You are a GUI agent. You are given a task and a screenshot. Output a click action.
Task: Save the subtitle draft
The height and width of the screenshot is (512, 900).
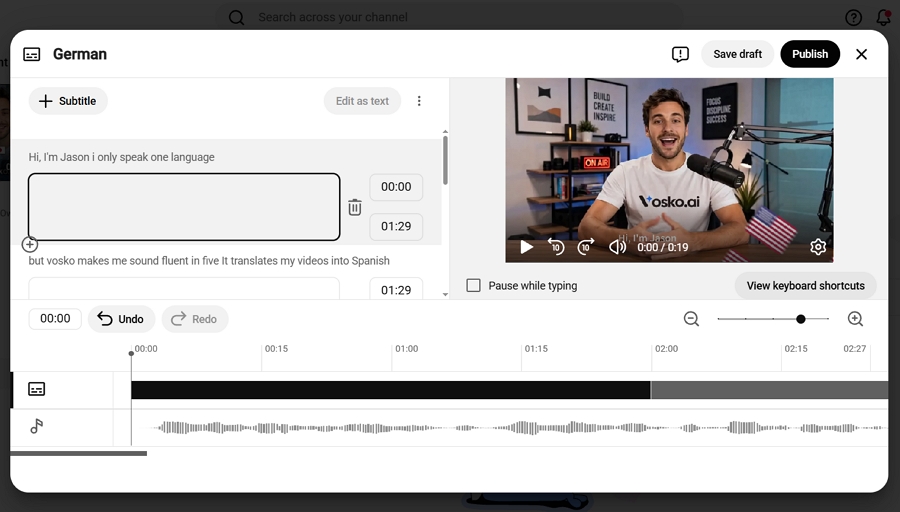tap(738, 54)
